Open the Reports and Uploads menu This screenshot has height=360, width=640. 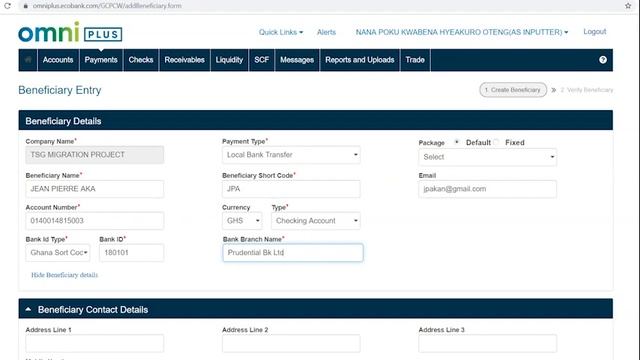tap(360, 60)
